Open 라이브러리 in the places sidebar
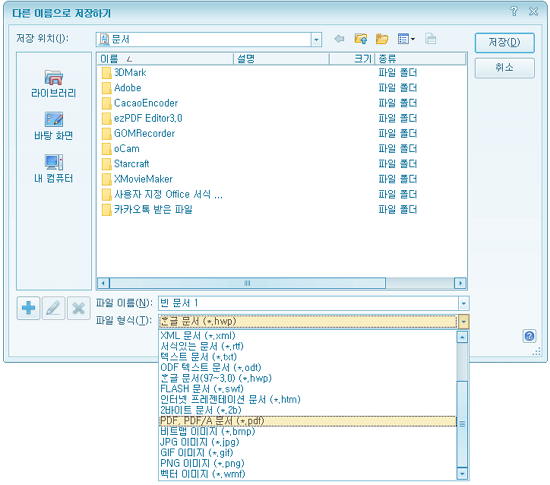Viewport: 550px width, 485px height. (x=53, y=84)
